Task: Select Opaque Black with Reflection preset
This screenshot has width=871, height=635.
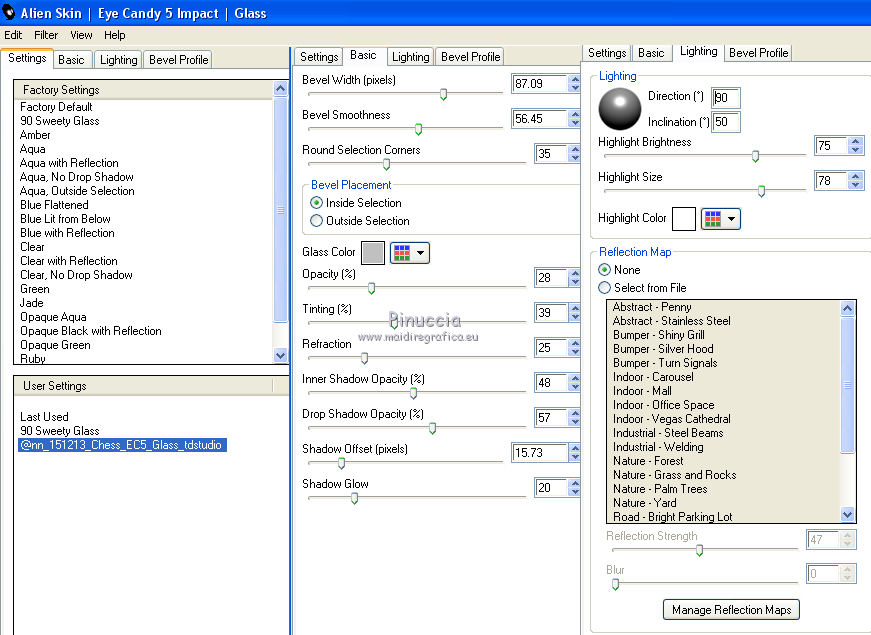Action: click(x=91, y=331)
